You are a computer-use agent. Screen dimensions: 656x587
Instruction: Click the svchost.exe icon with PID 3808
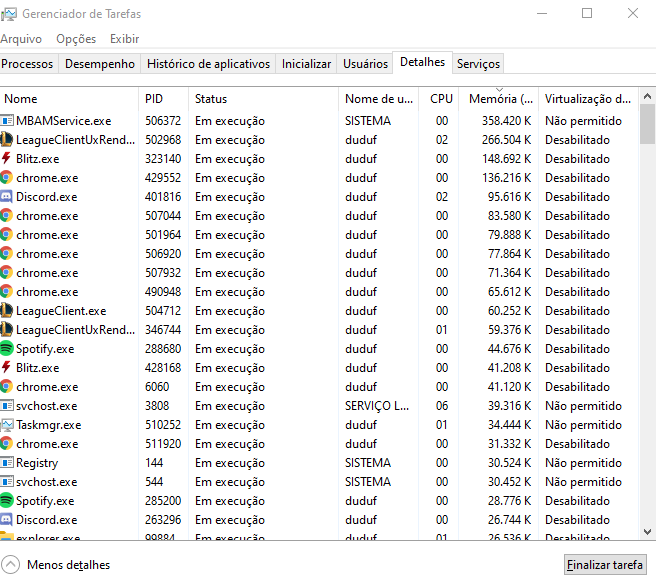[x=7, y=406]
